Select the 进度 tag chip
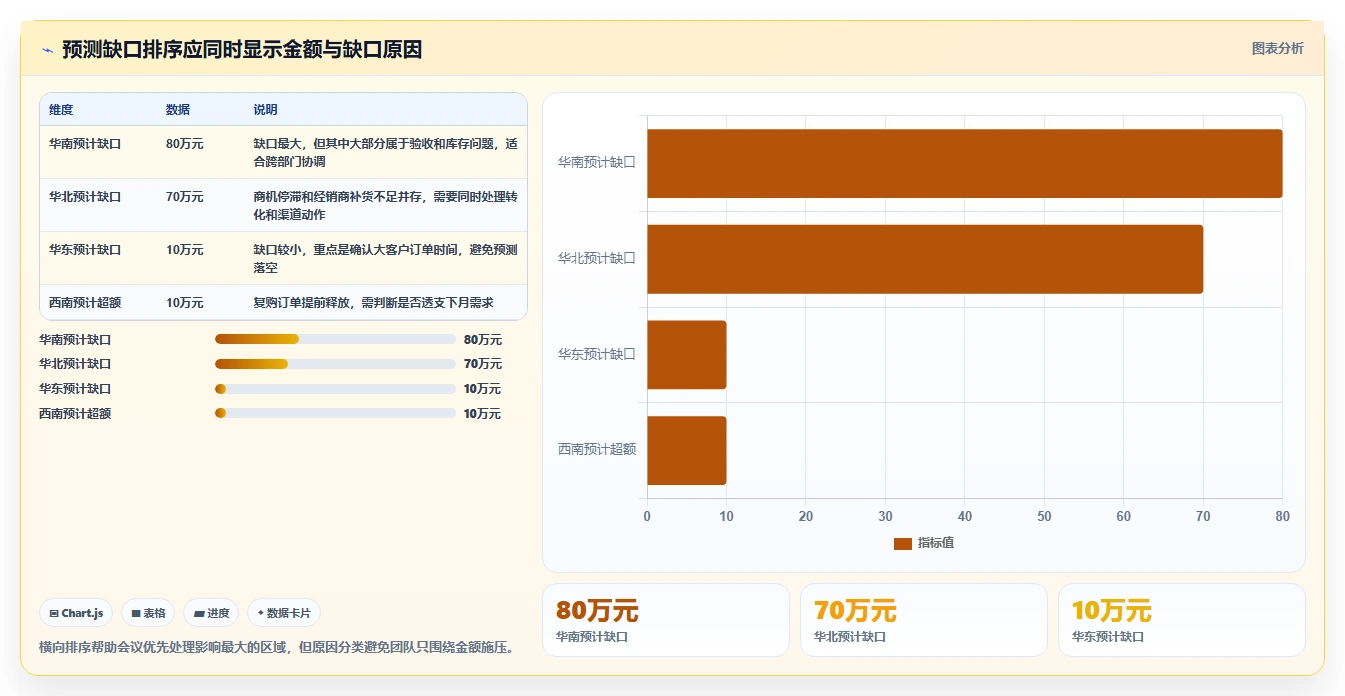The height and width of the screenshot is (696, 1345). coord(211,613)
